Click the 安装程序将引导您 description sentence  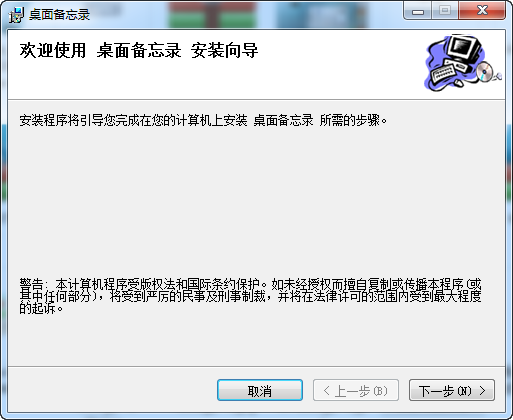[x=203, y=120]
